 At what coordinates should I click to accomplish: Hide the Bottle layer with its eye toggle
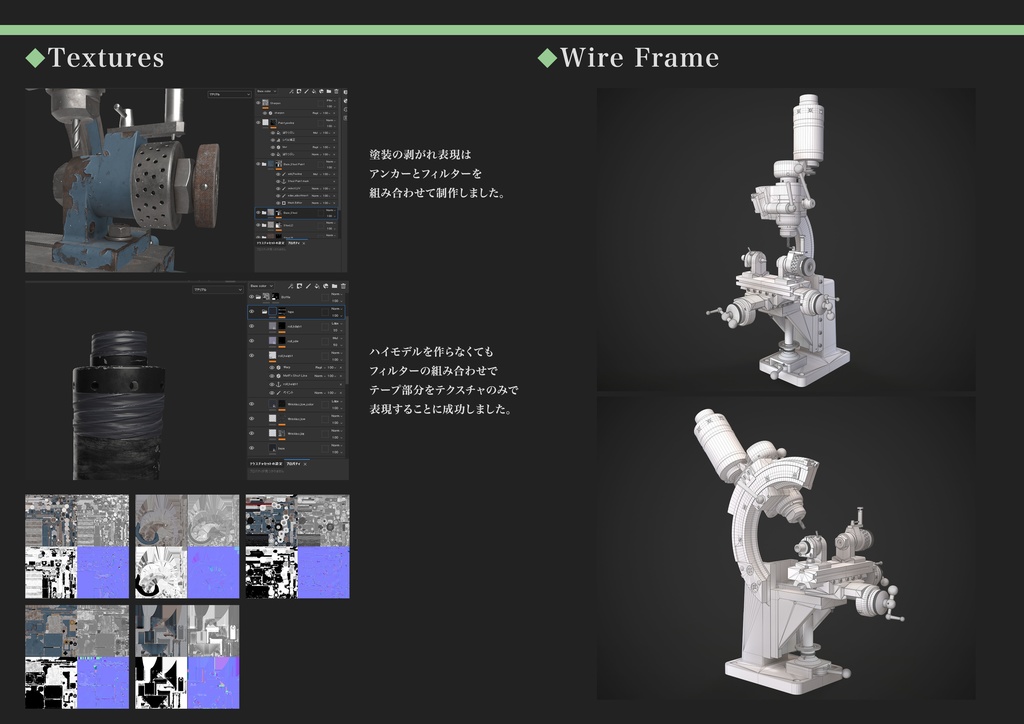tap(252, 296)
